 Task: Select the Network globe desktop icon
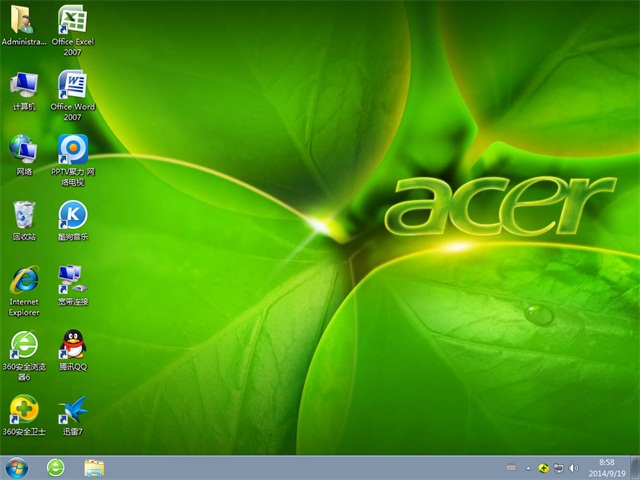click(x=24, y=150)
